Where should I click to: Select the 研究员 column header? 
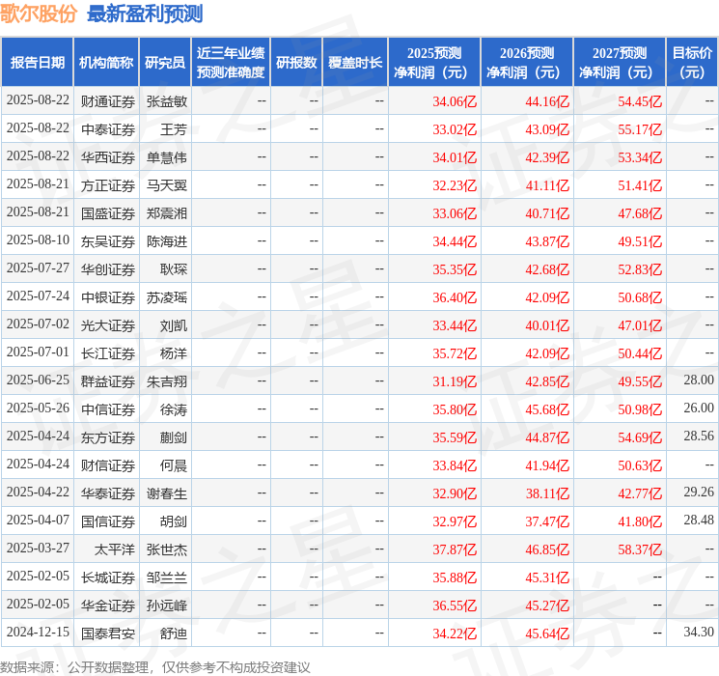(x=165, y=62)
